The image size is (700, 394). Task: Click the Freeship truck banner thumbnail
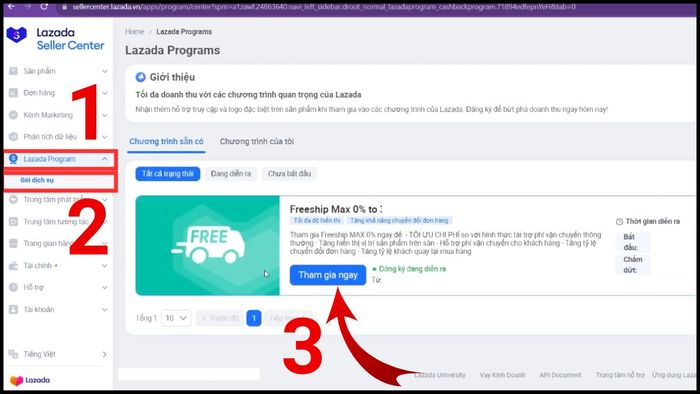[208, 245]
